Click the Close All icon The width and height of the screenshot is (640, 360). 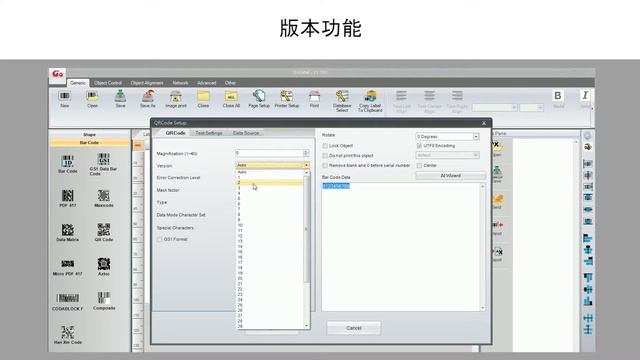(x=231, y=99)
